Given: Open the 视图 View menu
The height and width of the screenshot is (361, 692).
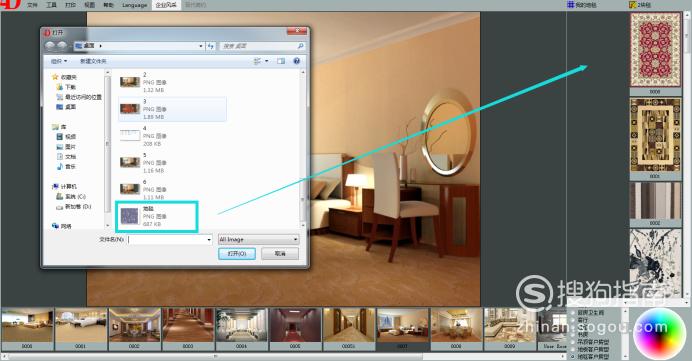Looking at the screenshot, I should tap(89, 5).
